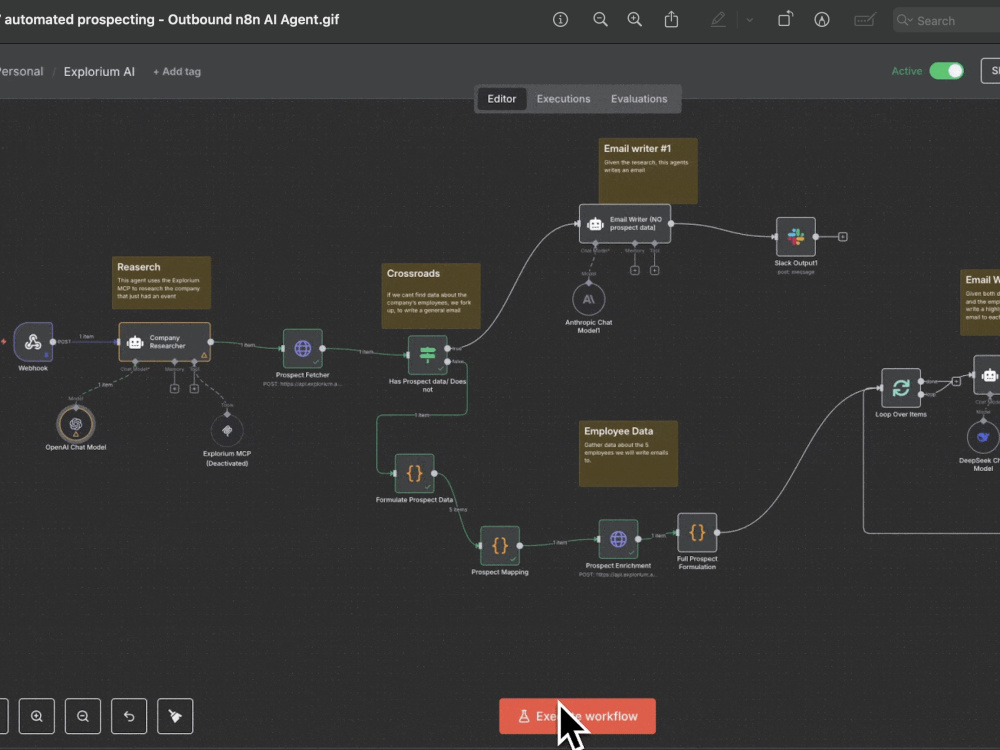Add Memory to Email Writer via plus
The image size is (1000, 750).
point(635,270)
